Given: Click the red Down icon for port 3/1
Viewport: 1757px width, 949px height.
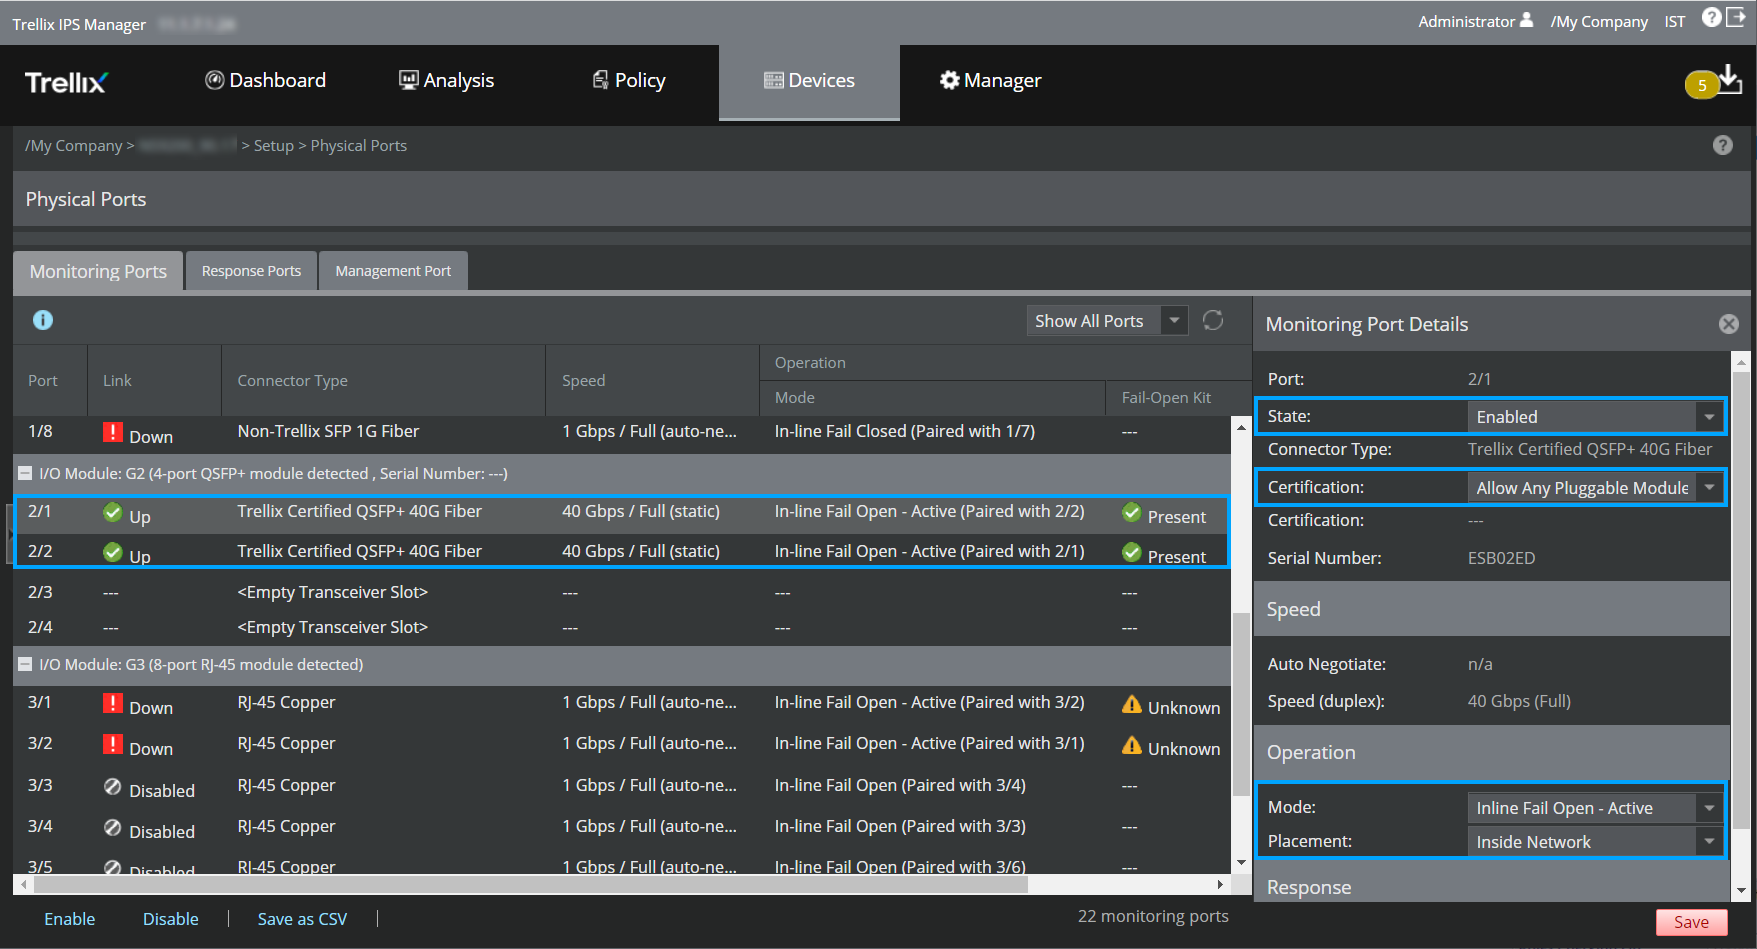Looking at the screenshot, I should point(113,703).
